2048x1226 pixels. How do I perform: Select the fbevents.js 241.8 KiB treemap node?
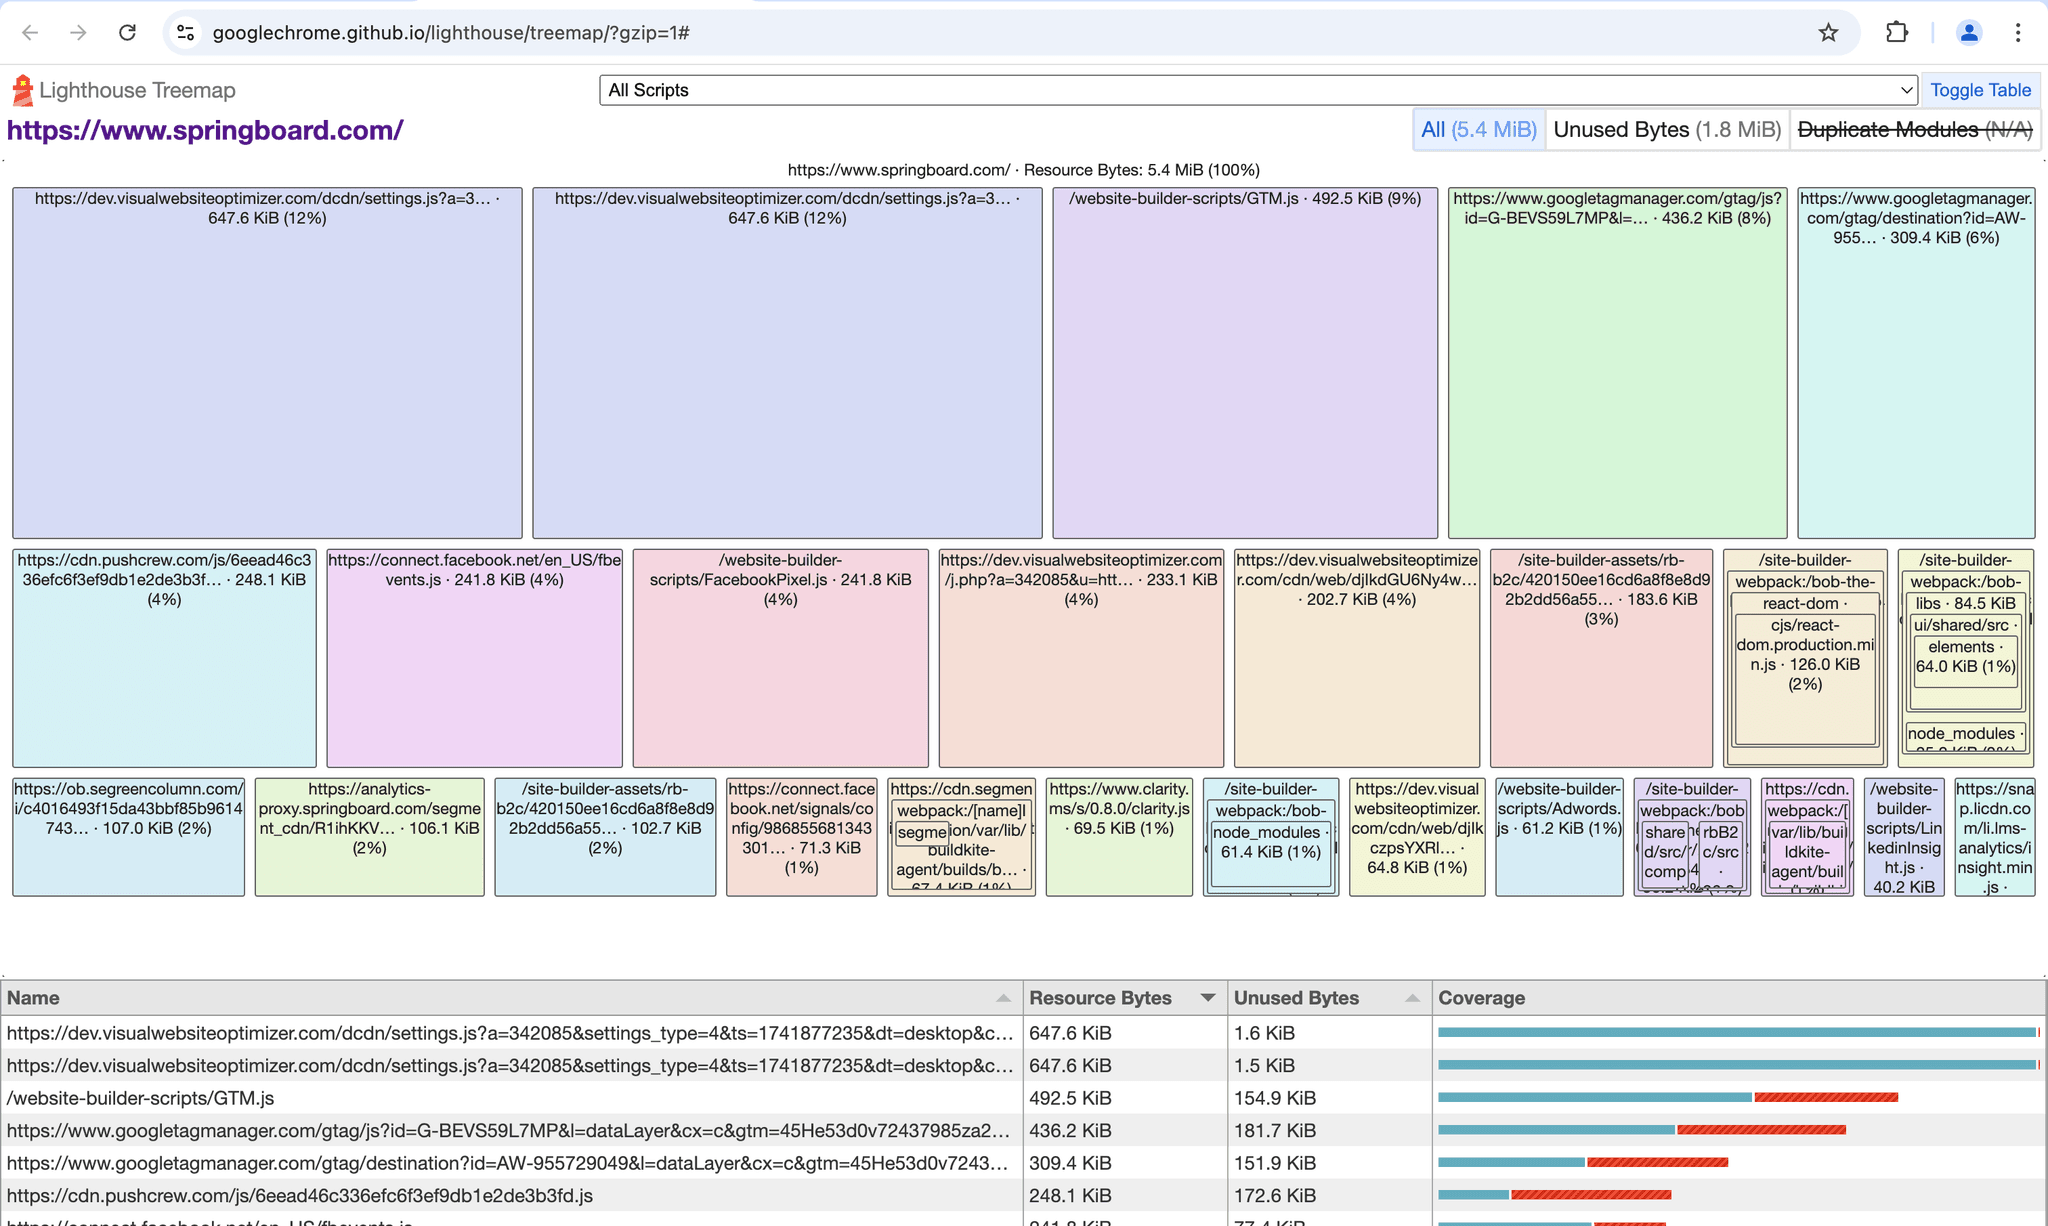point(474,658)
